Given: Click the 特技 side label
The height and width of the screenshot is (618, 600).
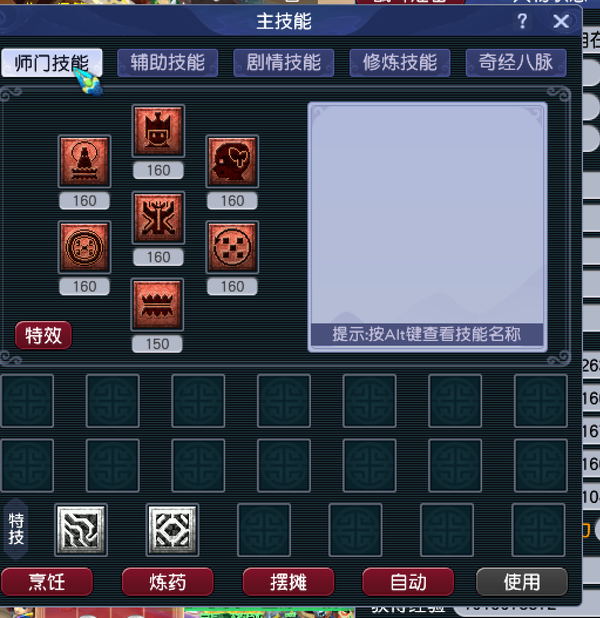Looking at the screenshot, I should pyautogui.click(x=16, y=529).
